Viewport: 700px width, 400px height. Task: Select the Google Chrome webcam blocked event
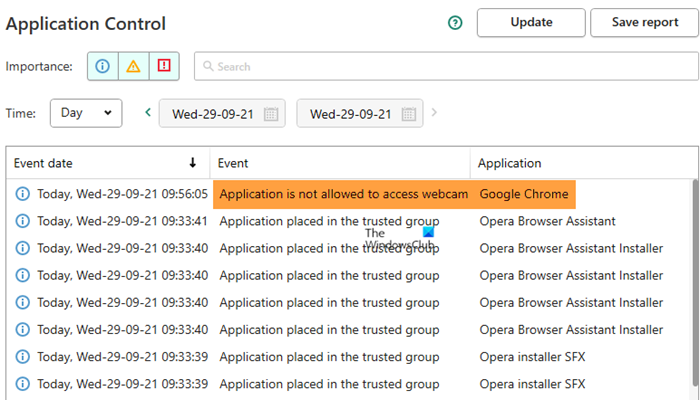[x=343, y=194]
